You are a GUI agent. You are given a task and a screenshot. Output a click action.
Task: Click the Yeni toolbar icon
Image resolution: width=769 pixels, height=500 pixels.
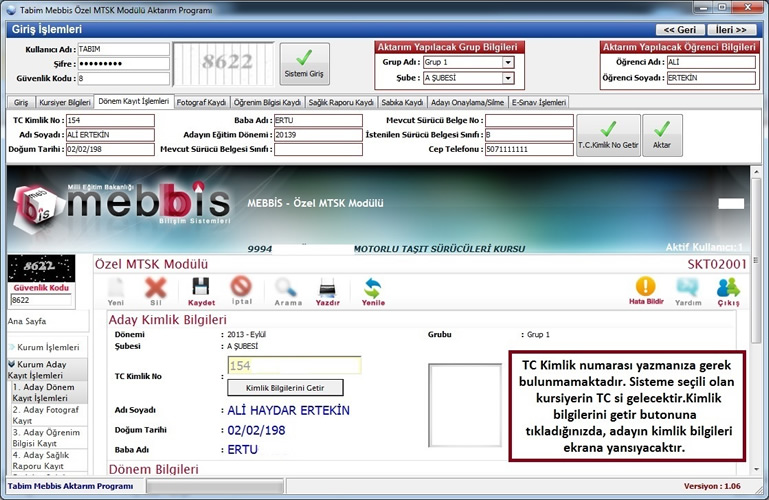pos(116,292)
